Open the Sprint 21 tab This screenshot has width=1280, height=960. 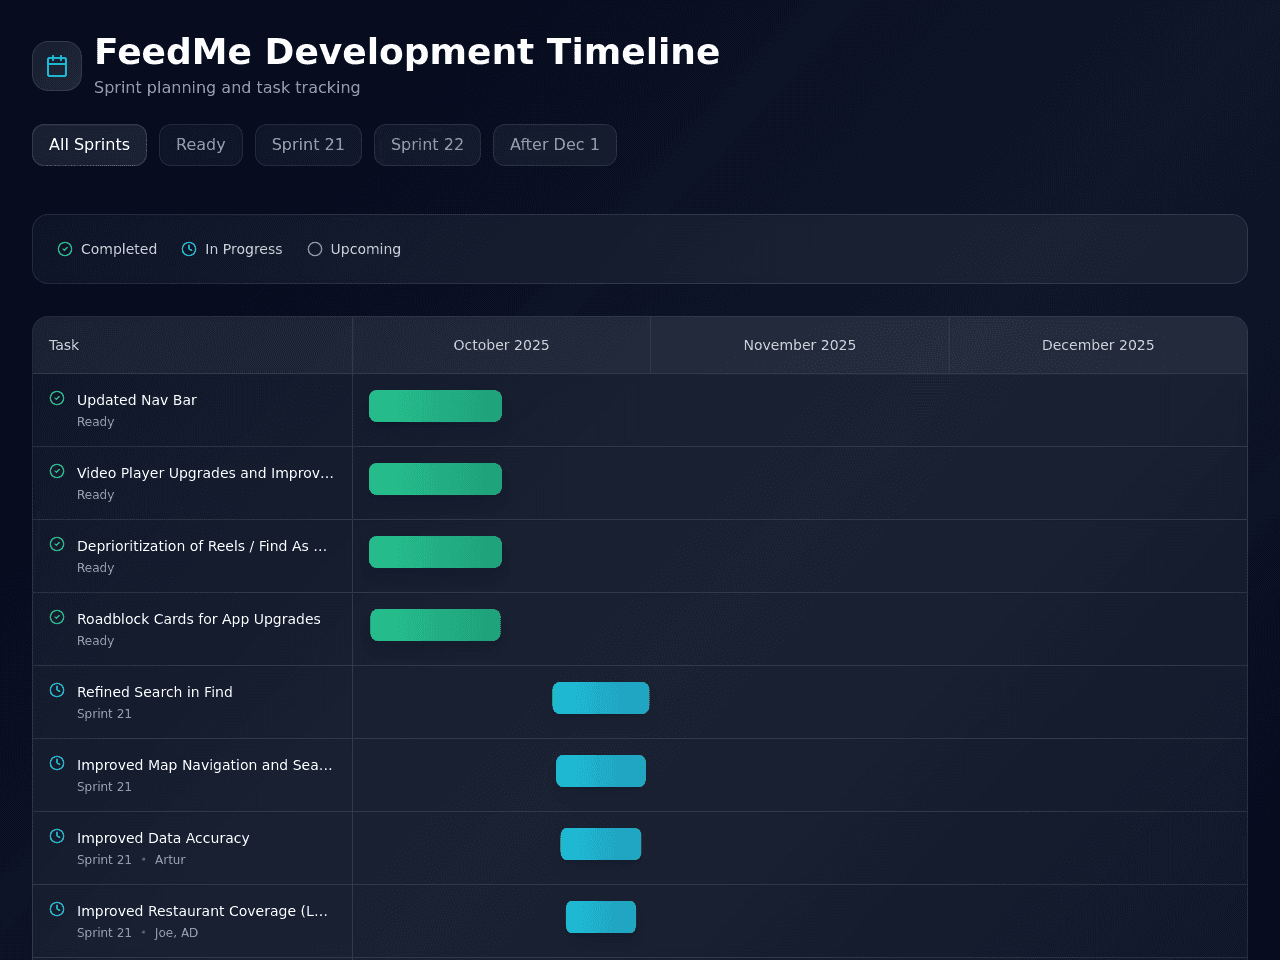coord(308,145)
